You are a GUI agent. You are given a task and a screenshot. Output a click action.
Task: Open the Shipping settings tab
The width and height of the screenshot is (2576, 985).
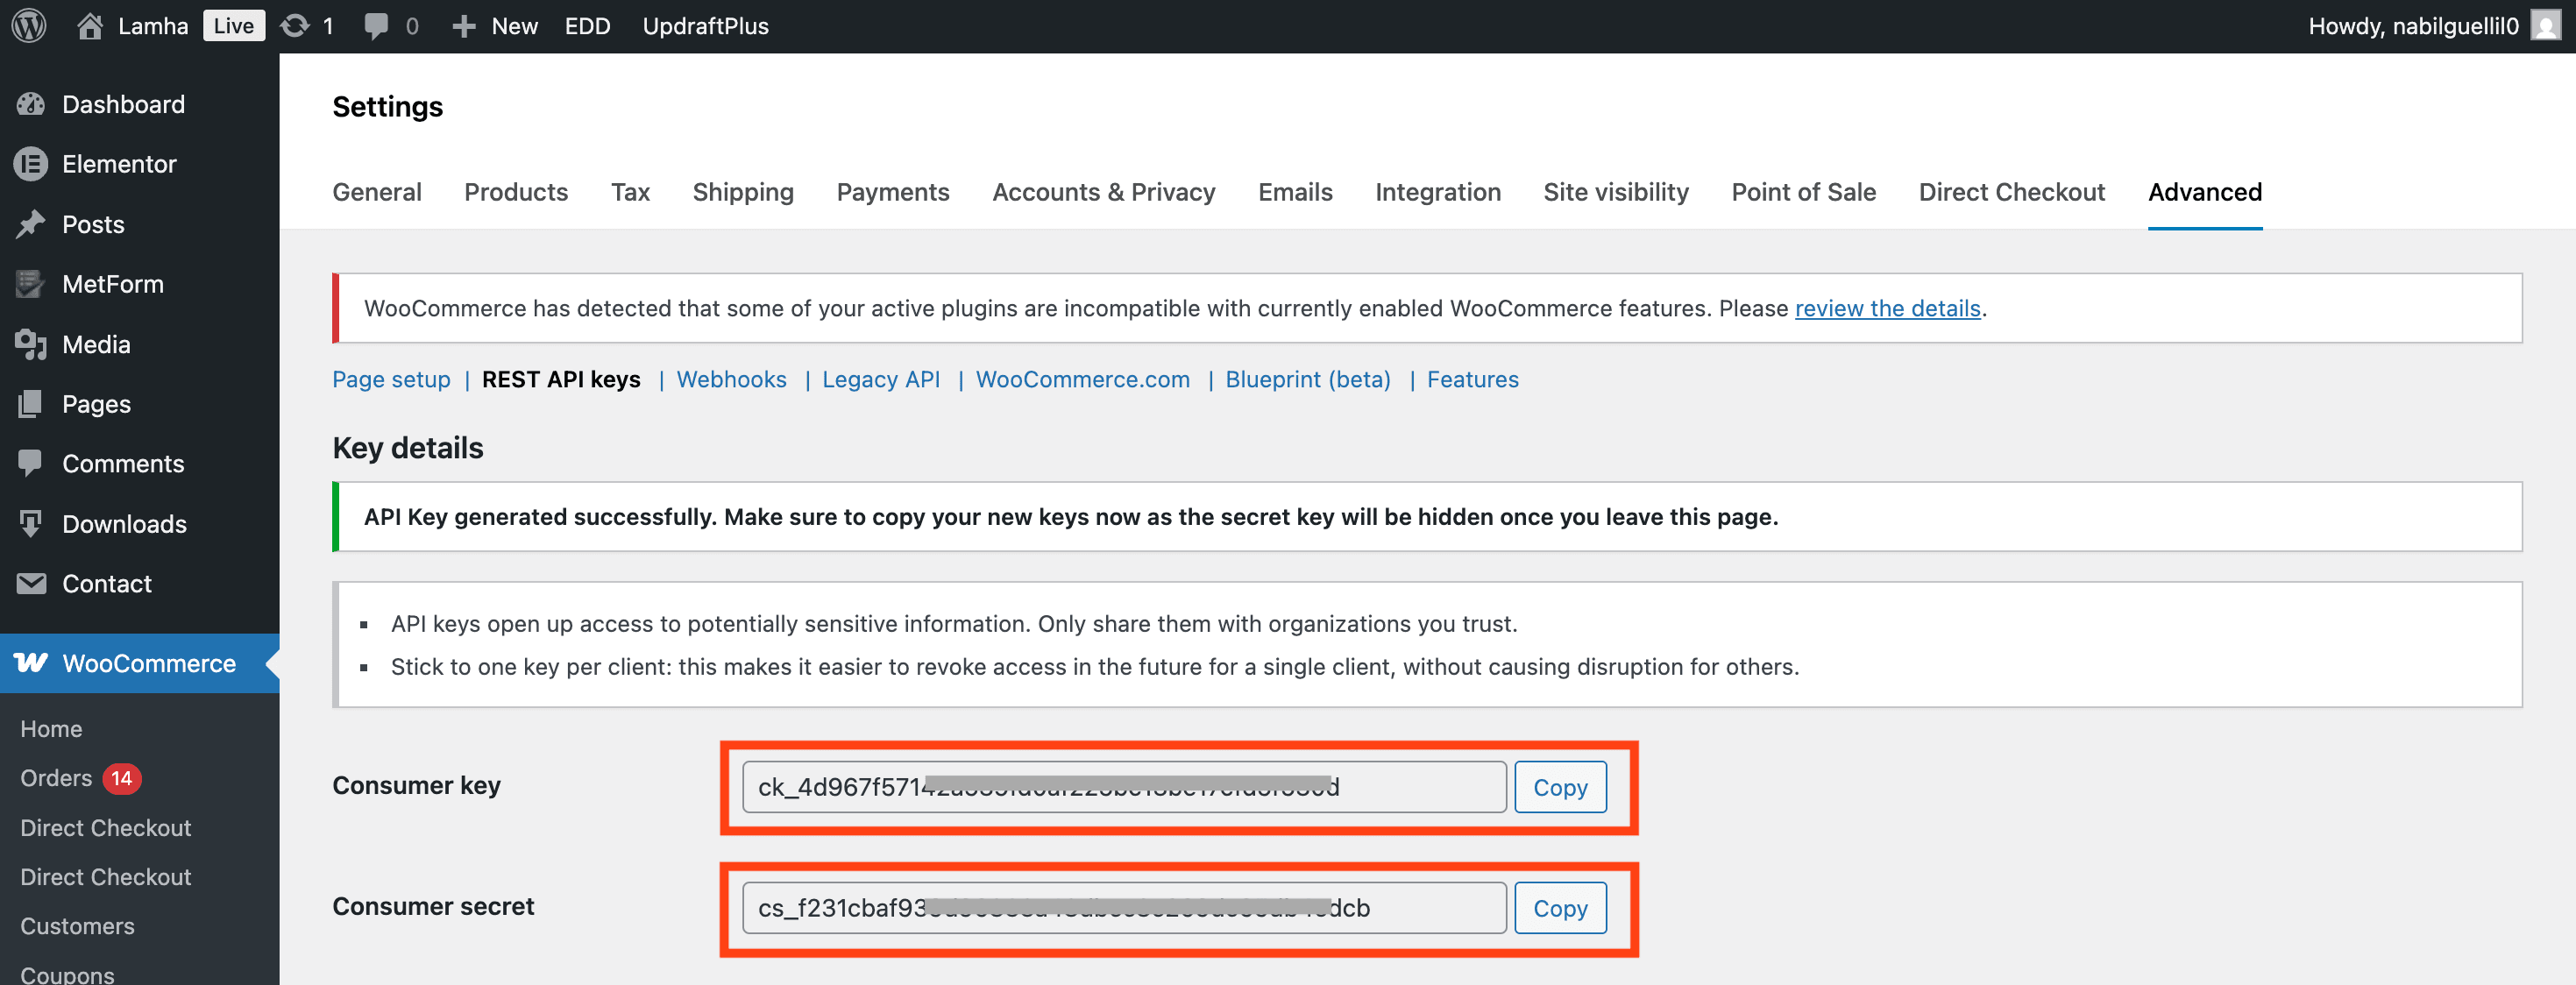(742, 192)
